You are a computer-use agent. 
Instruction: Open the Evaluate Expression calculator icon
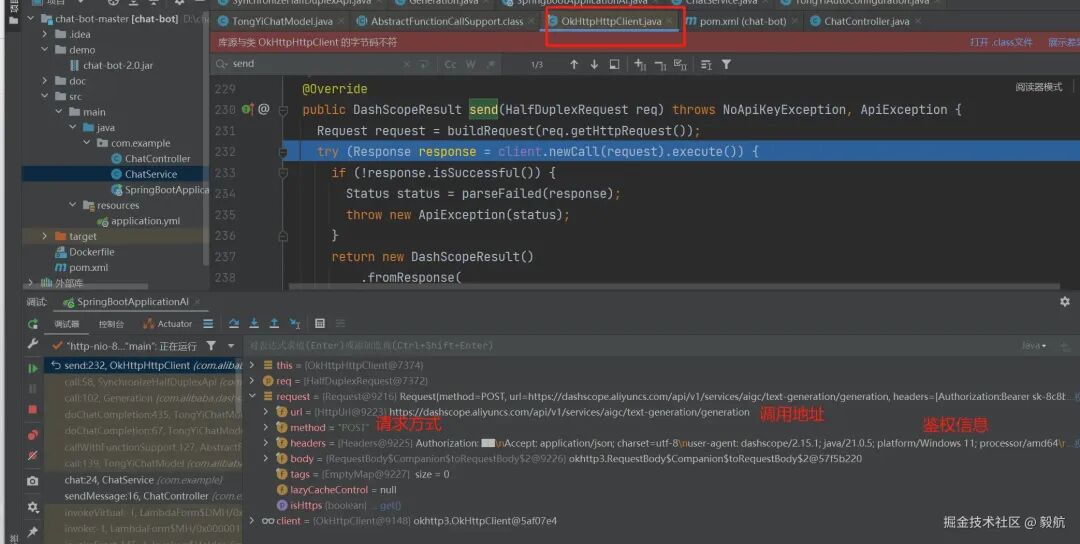320,324
